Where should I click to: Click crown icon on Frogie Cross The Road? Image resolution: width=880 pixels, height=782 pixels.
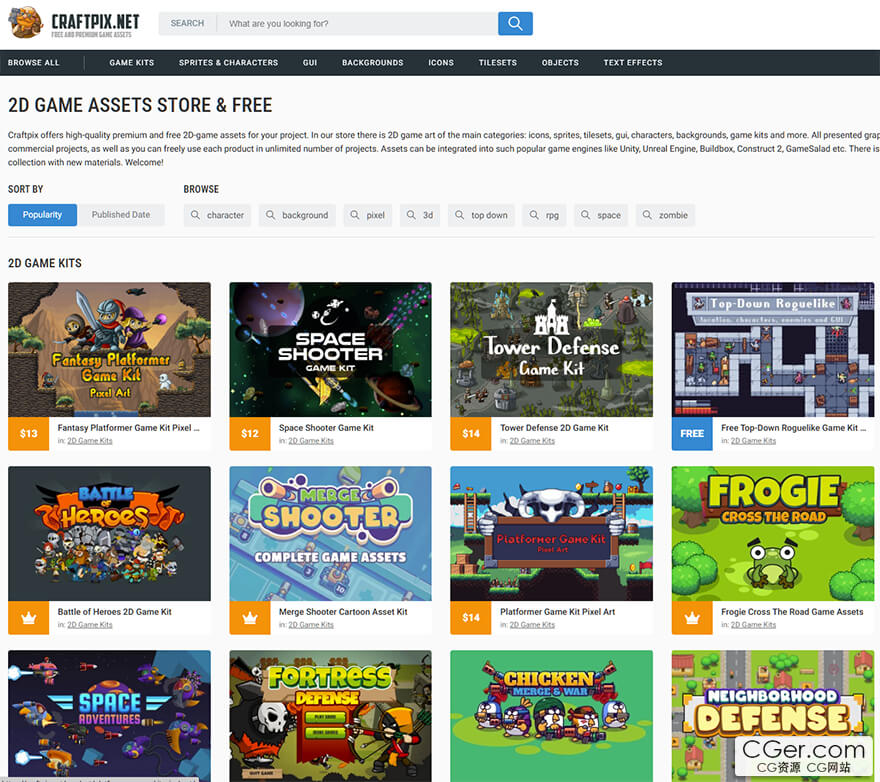(692, 617)
